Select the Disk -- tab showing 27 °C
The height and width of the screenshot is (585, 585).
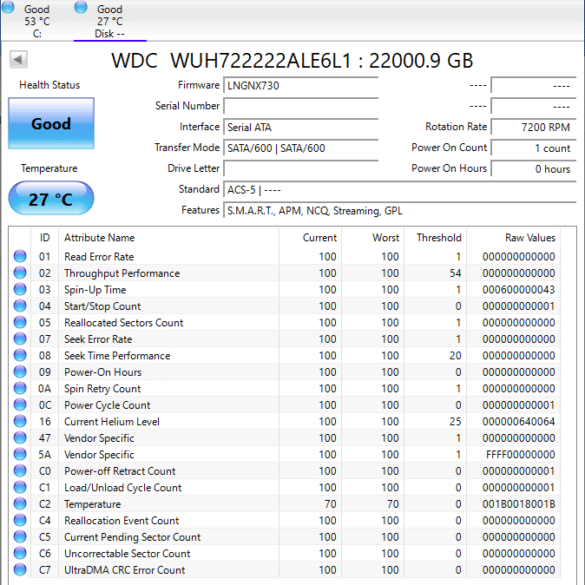[x=110, y=21]
